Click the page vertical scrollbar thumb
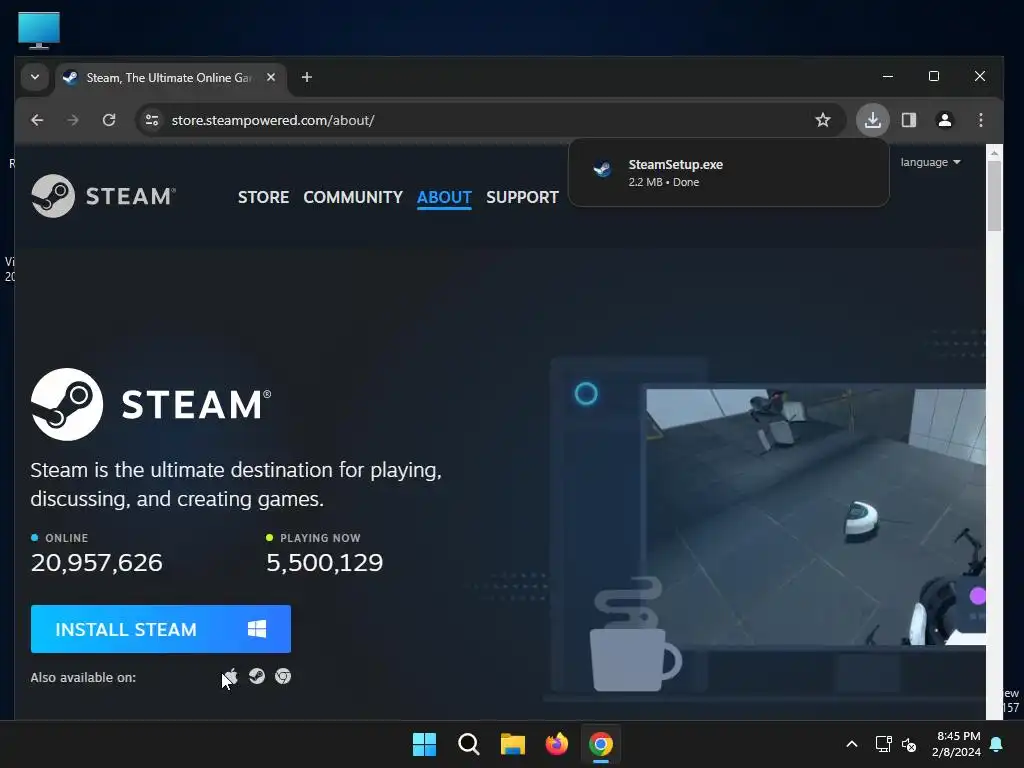Screen dimensions: 1024x768 coord(994,196)
